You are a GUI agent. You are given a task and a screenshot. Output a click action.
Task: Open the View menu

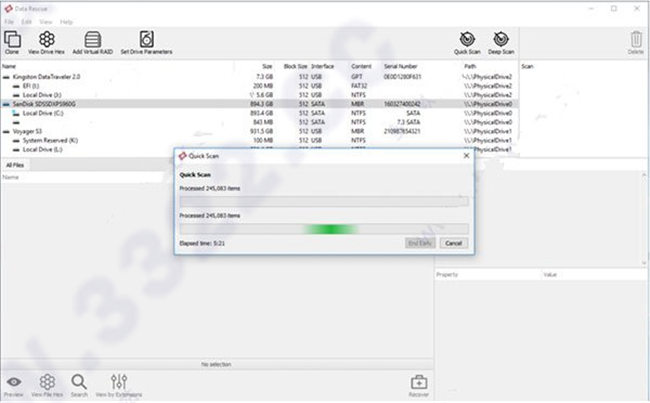click(x=46, y=22)
